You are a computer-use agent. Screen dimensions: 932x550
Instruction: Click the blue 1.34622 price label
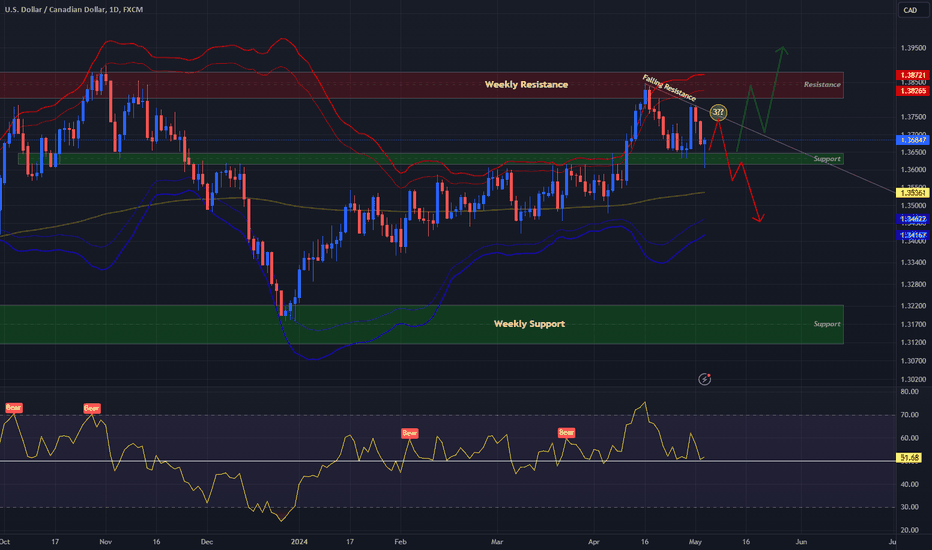click(912, 219)
